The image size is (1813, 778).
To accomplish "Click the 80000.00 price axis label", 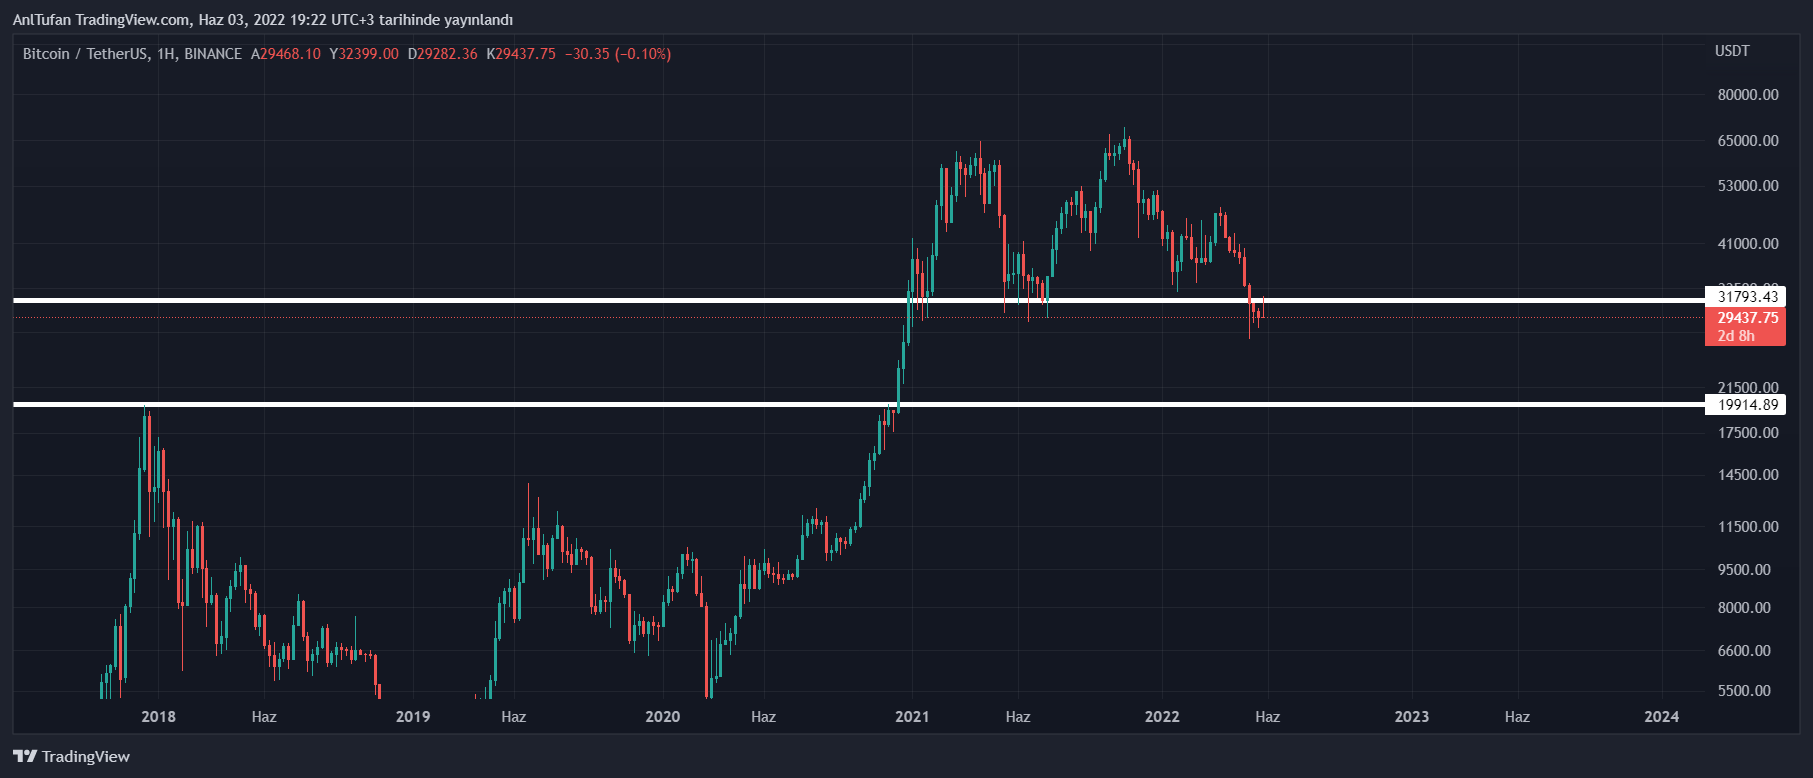I will [x=1748, y=95].
